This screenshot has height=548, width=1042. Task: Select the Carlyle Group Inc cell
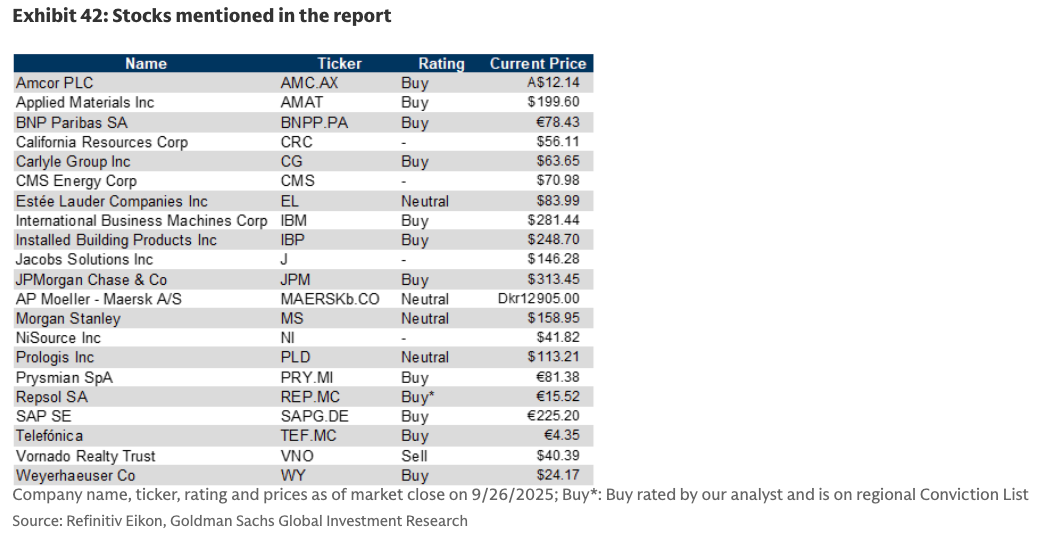pyautogui.click(x=73, y=161)
